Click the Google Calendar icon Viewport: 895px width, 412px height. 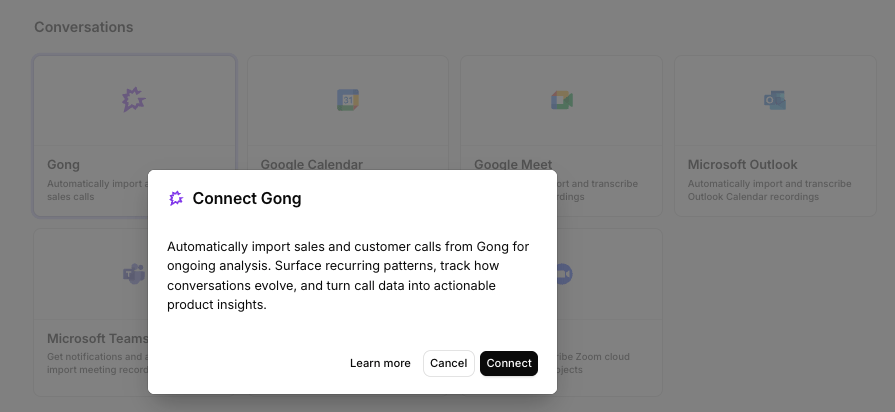pyautogui.click(x=348, y=100)
